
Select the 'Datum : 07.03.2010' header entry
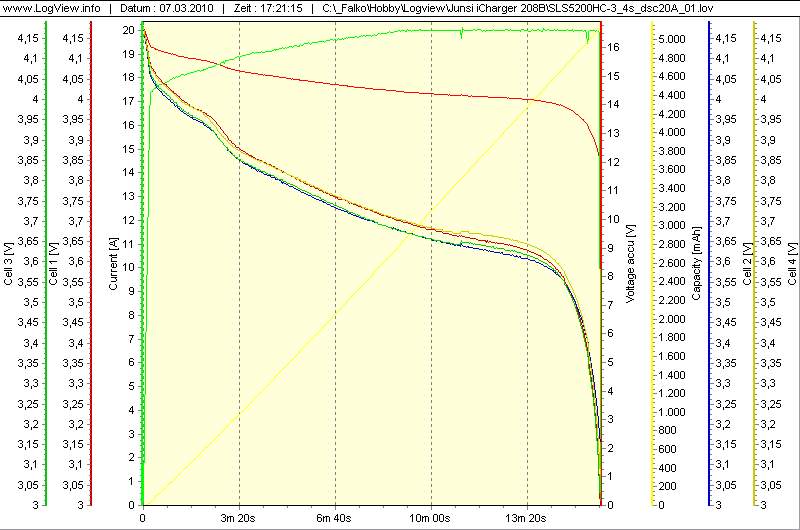(167, 8)
